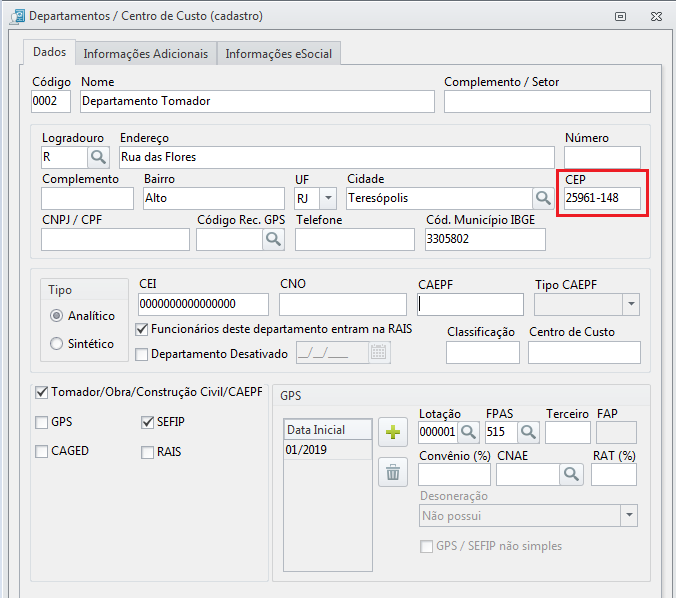This screenshot has height=598, width=676.
Task: Open Desoneração dropdown showing Não possui
Action: pyautogui.click(x=629, y=516)
